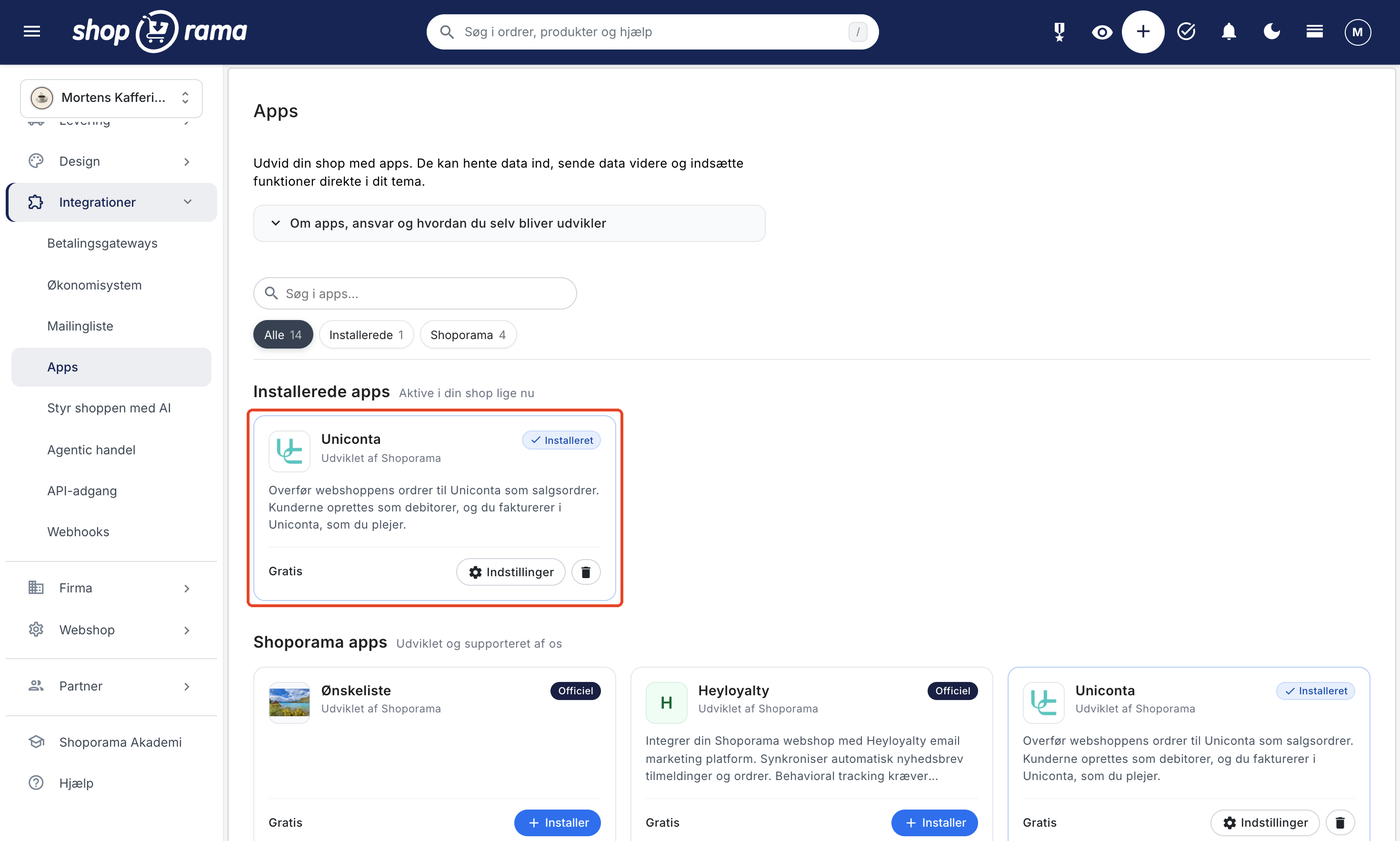Open the checkmark tasks icon in the header
Viewport: 1400px width, 841px height.
pos(1186,32)
